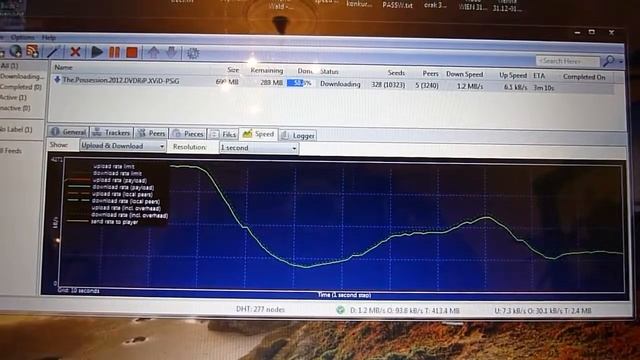
Task: Click the Create New Torrent wand icon
Action: point(53,52)
